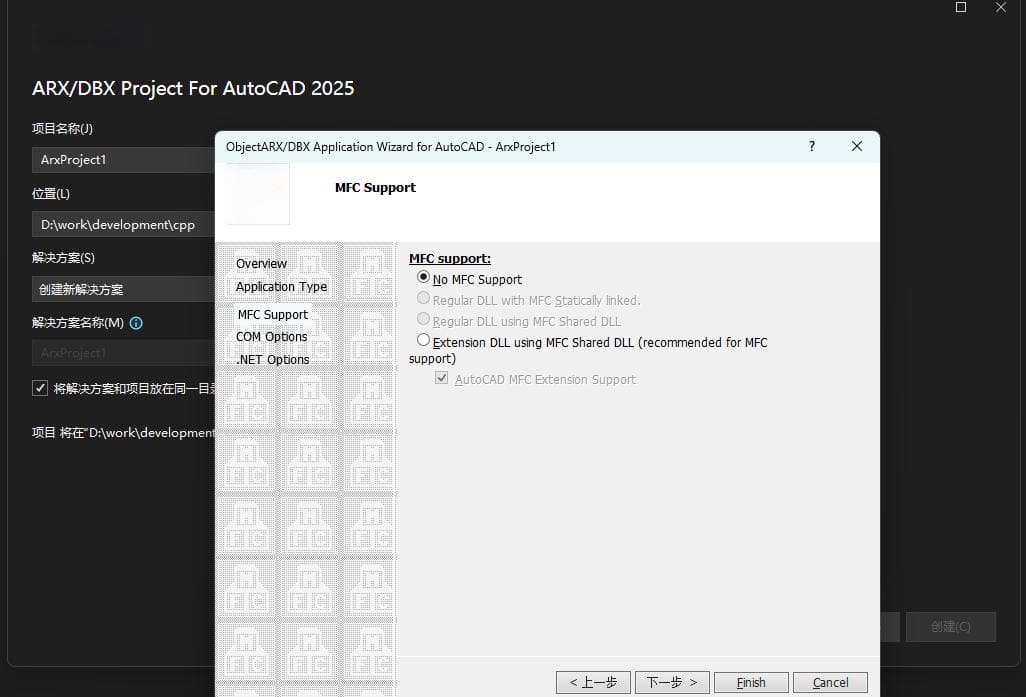1026x697 pixels.
Task: Click the Cancel button in the wizard
Action: [x=830, y=683]
